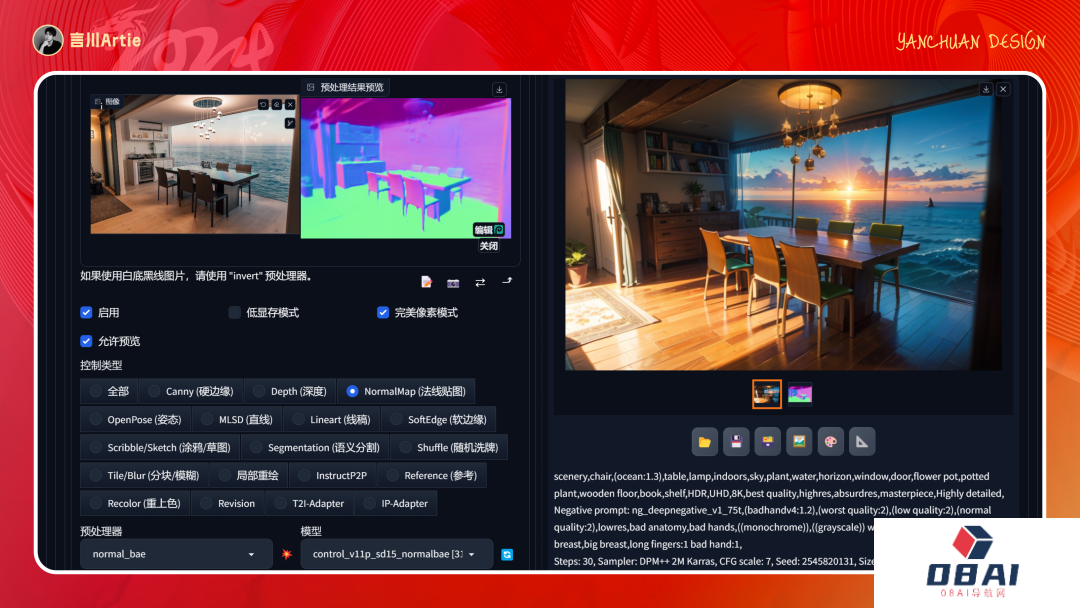
Task: Send the image to img2img with picture icon
Action: coord(799,441)
